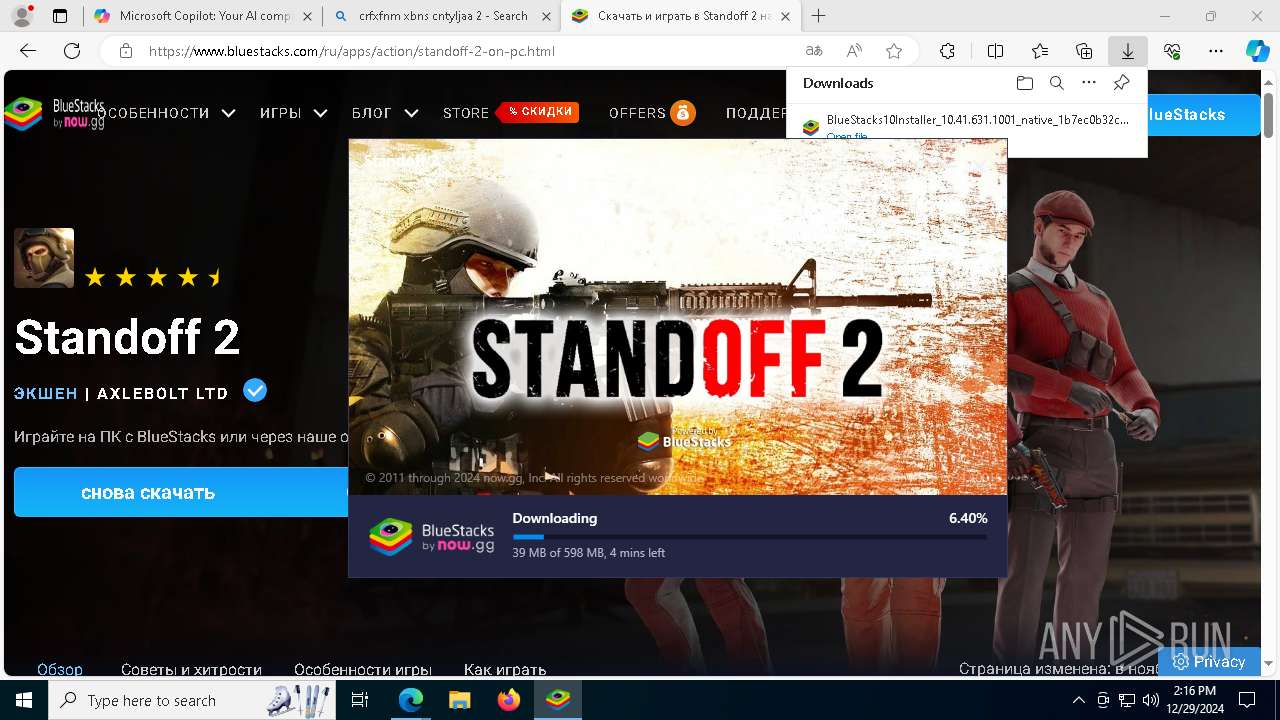
Task: Toggle the split screen icon
Action: (995, 51)
